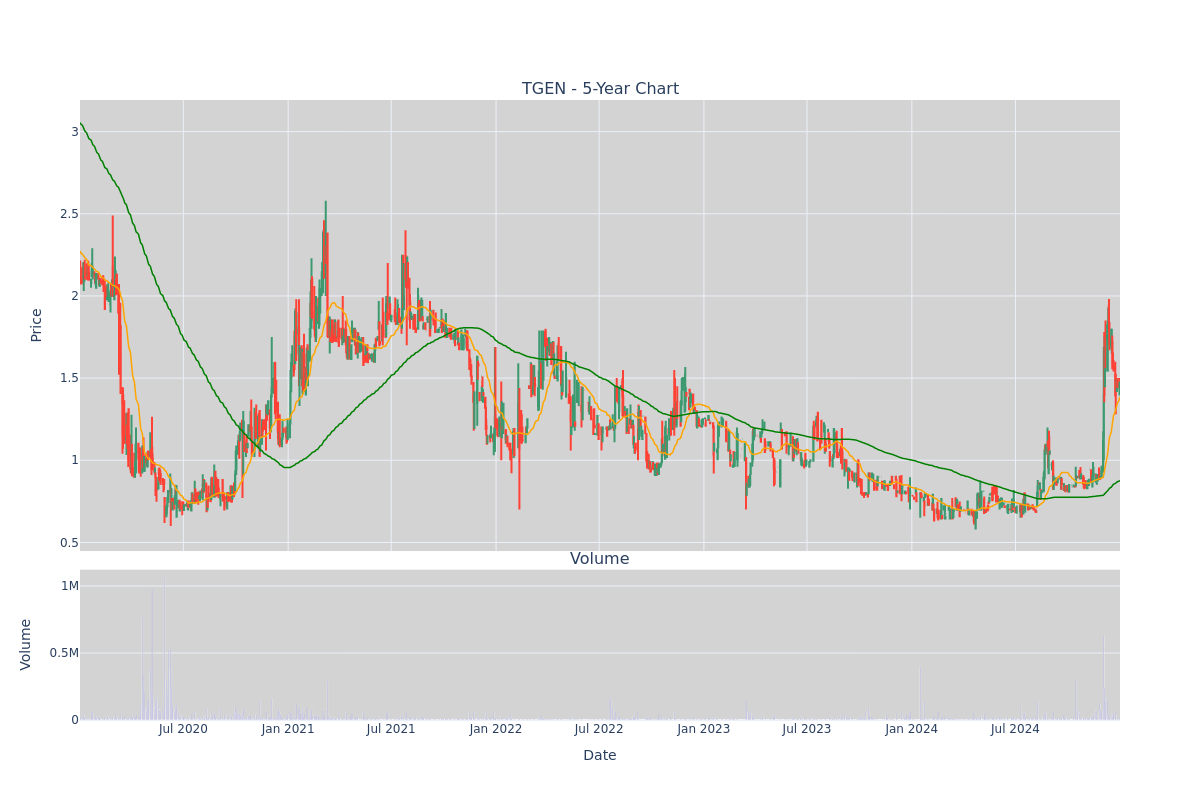Screen dimensions: 1200x800
Task: Click the 'Jan 2021' date tick label
Action: point(288,729)
